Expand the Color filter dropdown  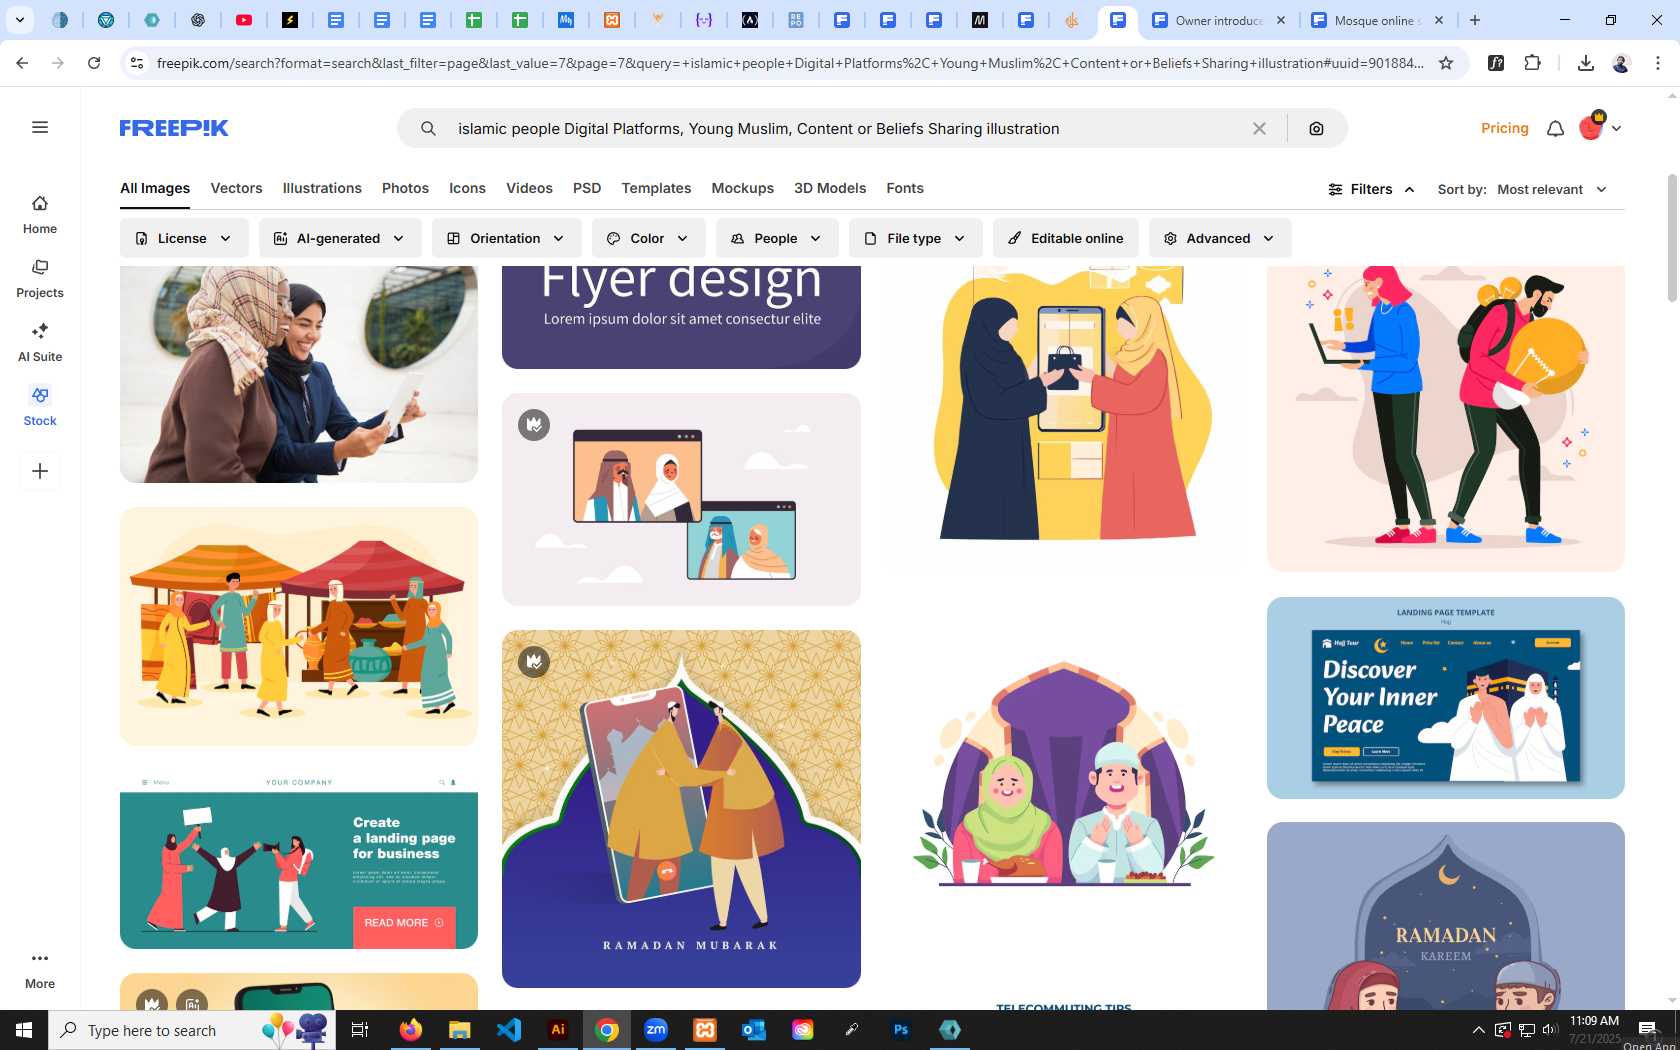click(648, 238)
